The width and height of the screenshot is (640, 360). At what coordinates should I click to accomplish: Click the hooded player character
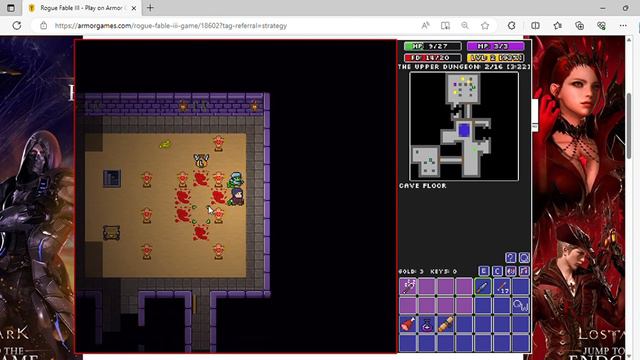[x=237, y=198]
